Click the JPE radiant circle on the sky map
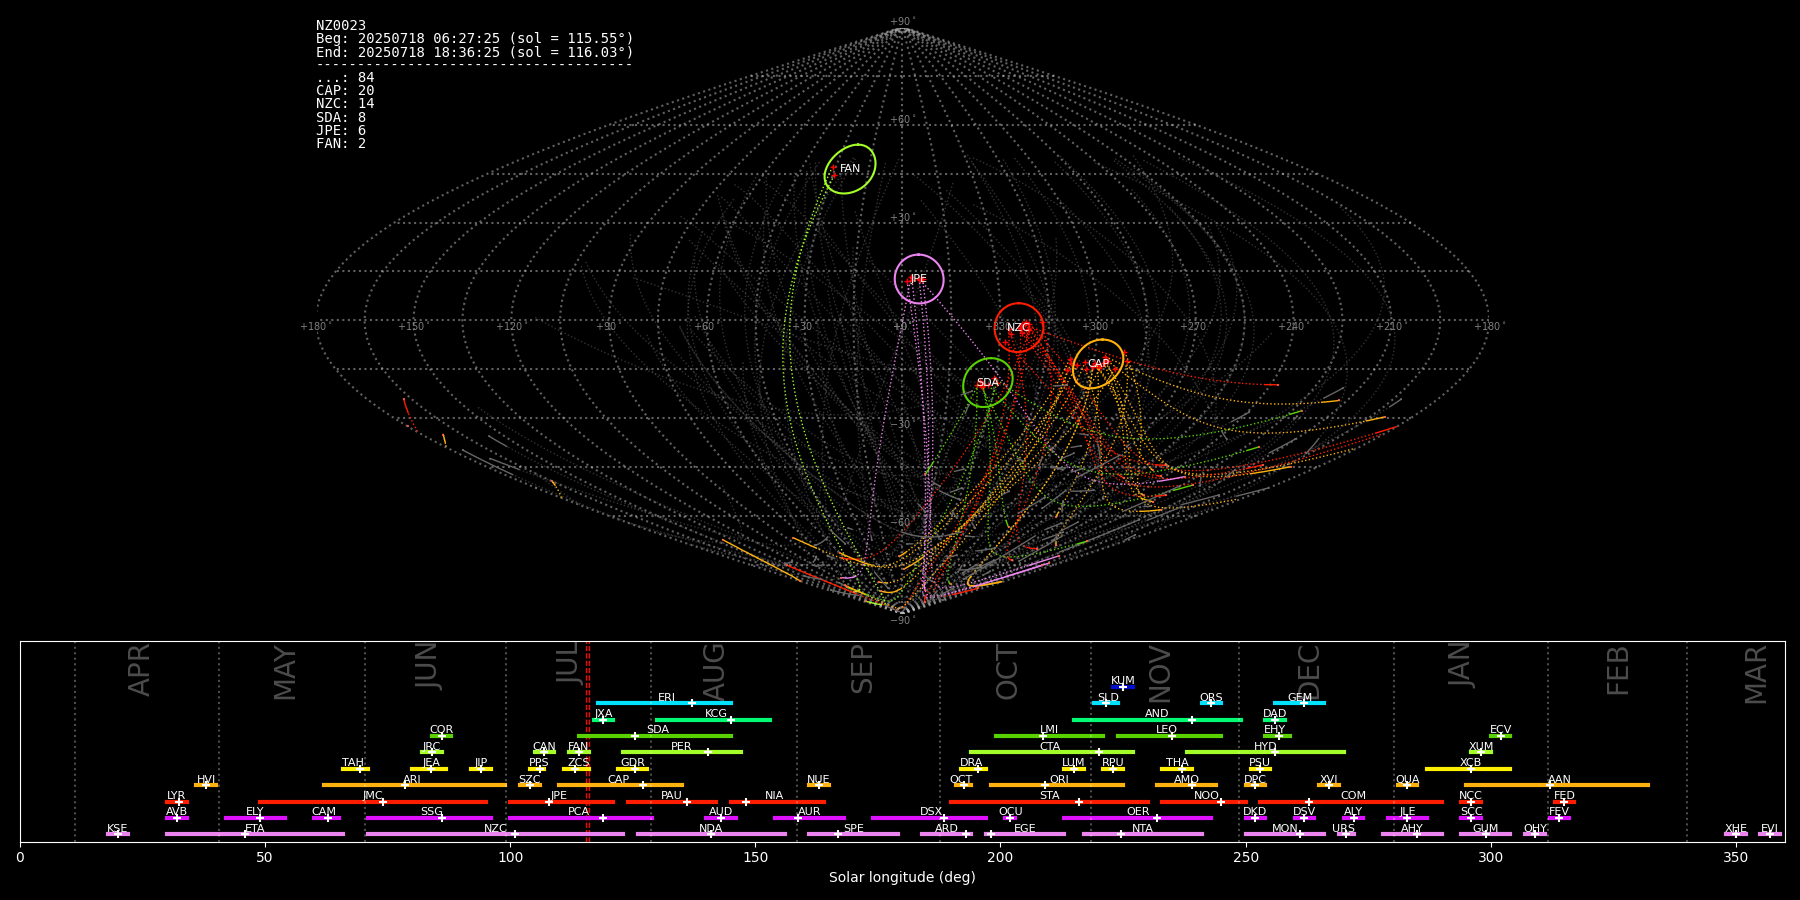Viewport: 1800px width, 900px height. (x=919, y=279)
